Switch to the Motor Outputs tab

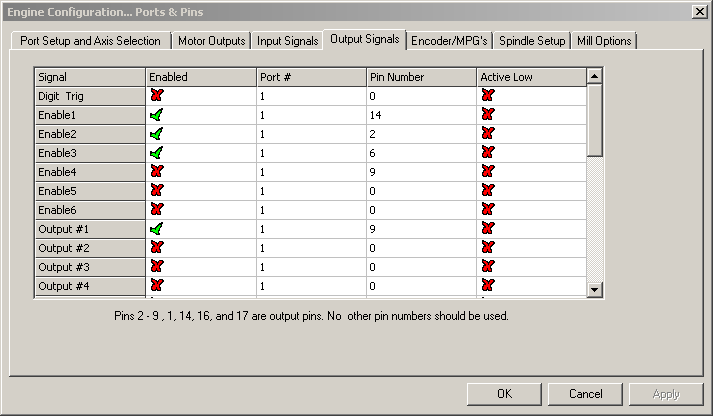point(211,41)
